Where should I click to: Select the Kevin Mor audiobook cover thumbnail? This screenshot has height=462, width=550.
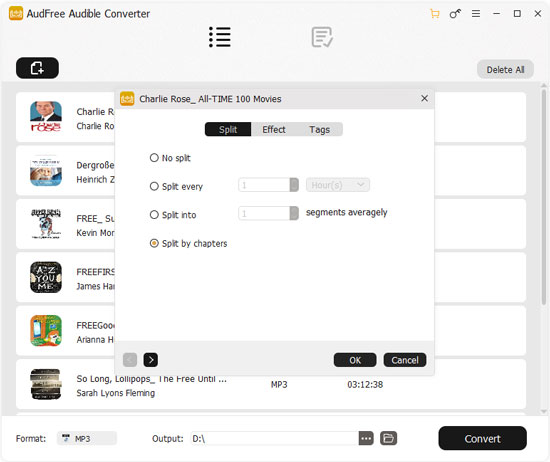pyautogui.click(x=46, y=224)
